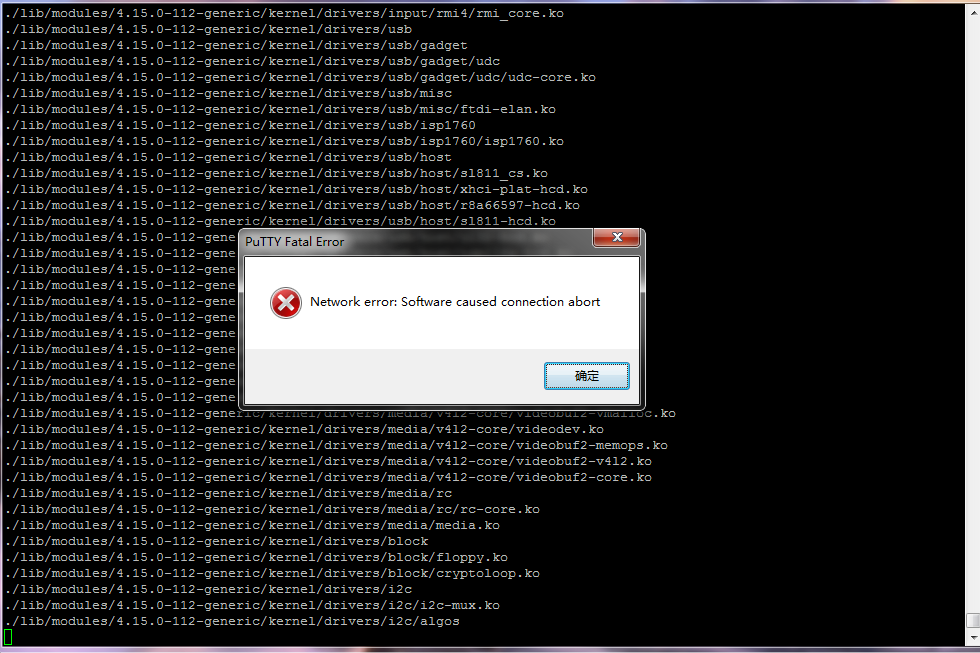
Task: Click the r8a66597-hcd.ko path line
Action: pos(292,206)
